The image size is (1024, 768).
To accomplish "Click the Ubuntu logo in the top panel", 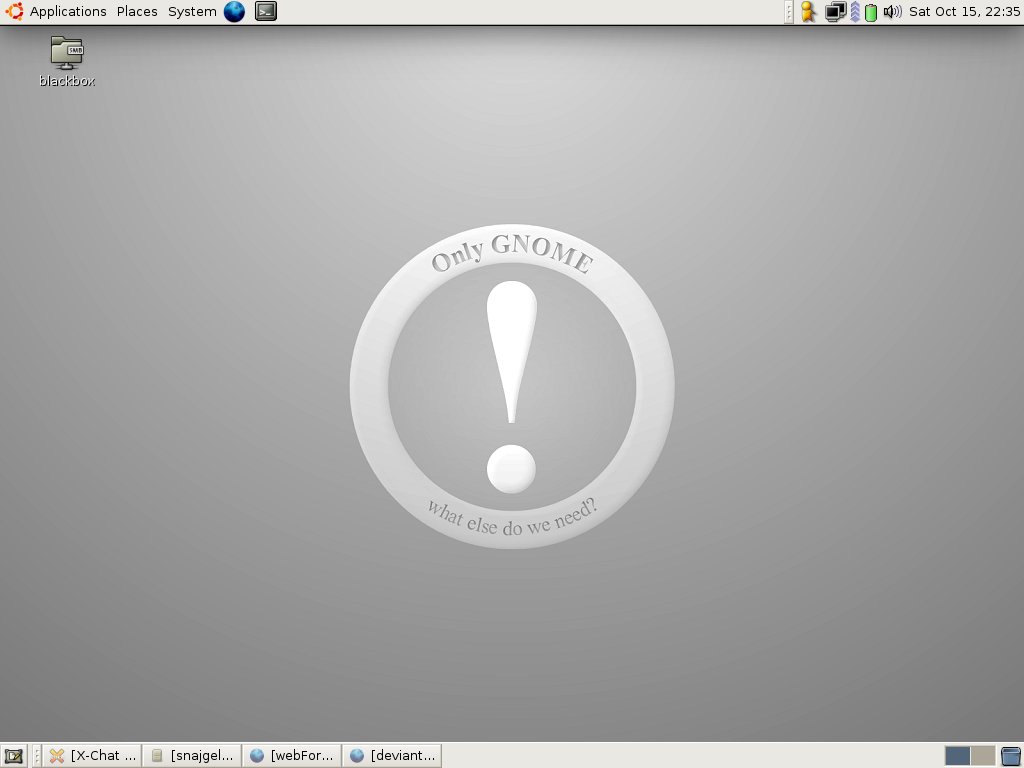I will [14, 11].
